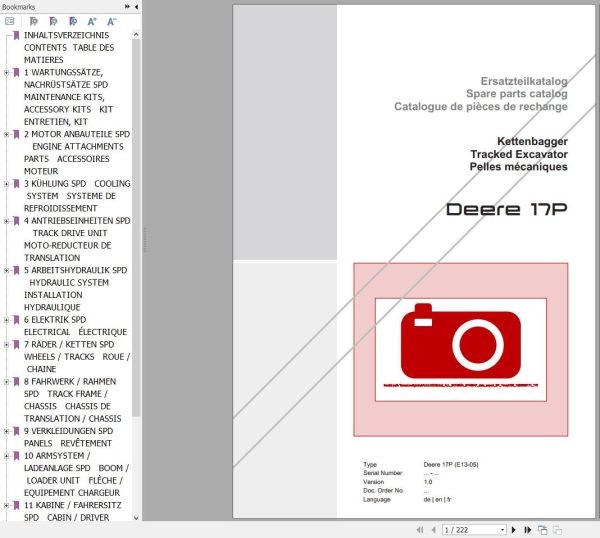Expand the 6 ELEKTRIK bookmark
This screenshot has height=538, width=600.
pyautogui.click(x=6, y=320)
